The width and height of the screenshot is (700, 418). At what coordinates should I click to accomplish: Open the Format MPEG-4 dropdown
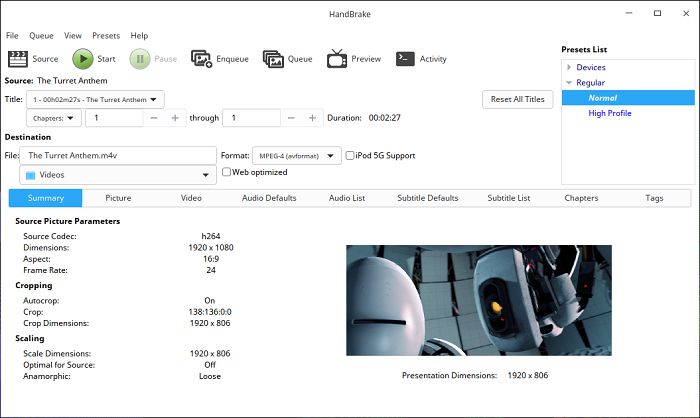pos(296,156)
